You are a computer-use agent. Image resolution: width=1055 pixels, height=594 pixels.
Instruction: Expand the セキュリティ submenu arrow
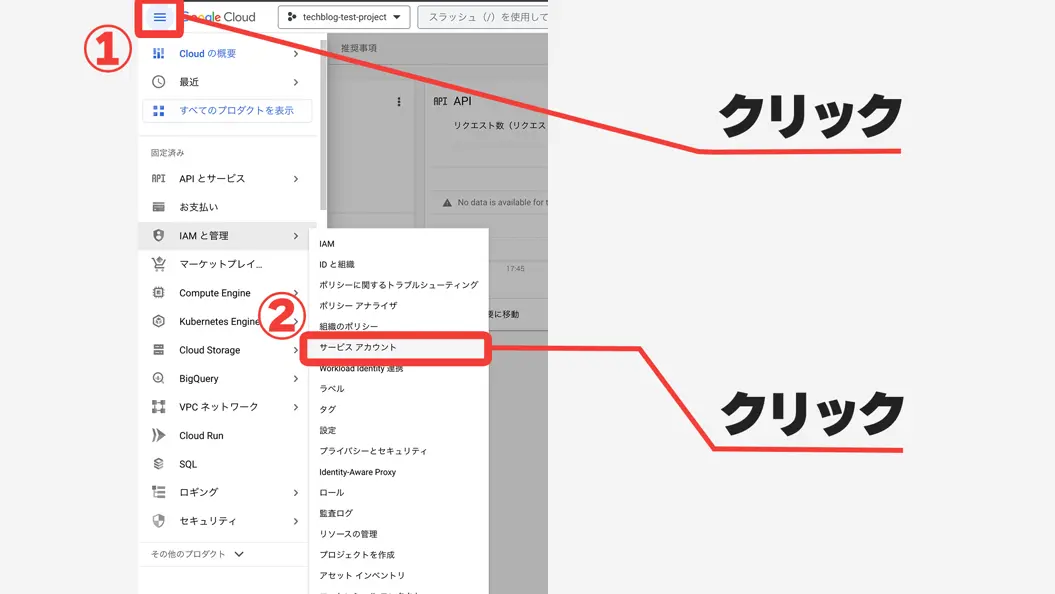296,521
